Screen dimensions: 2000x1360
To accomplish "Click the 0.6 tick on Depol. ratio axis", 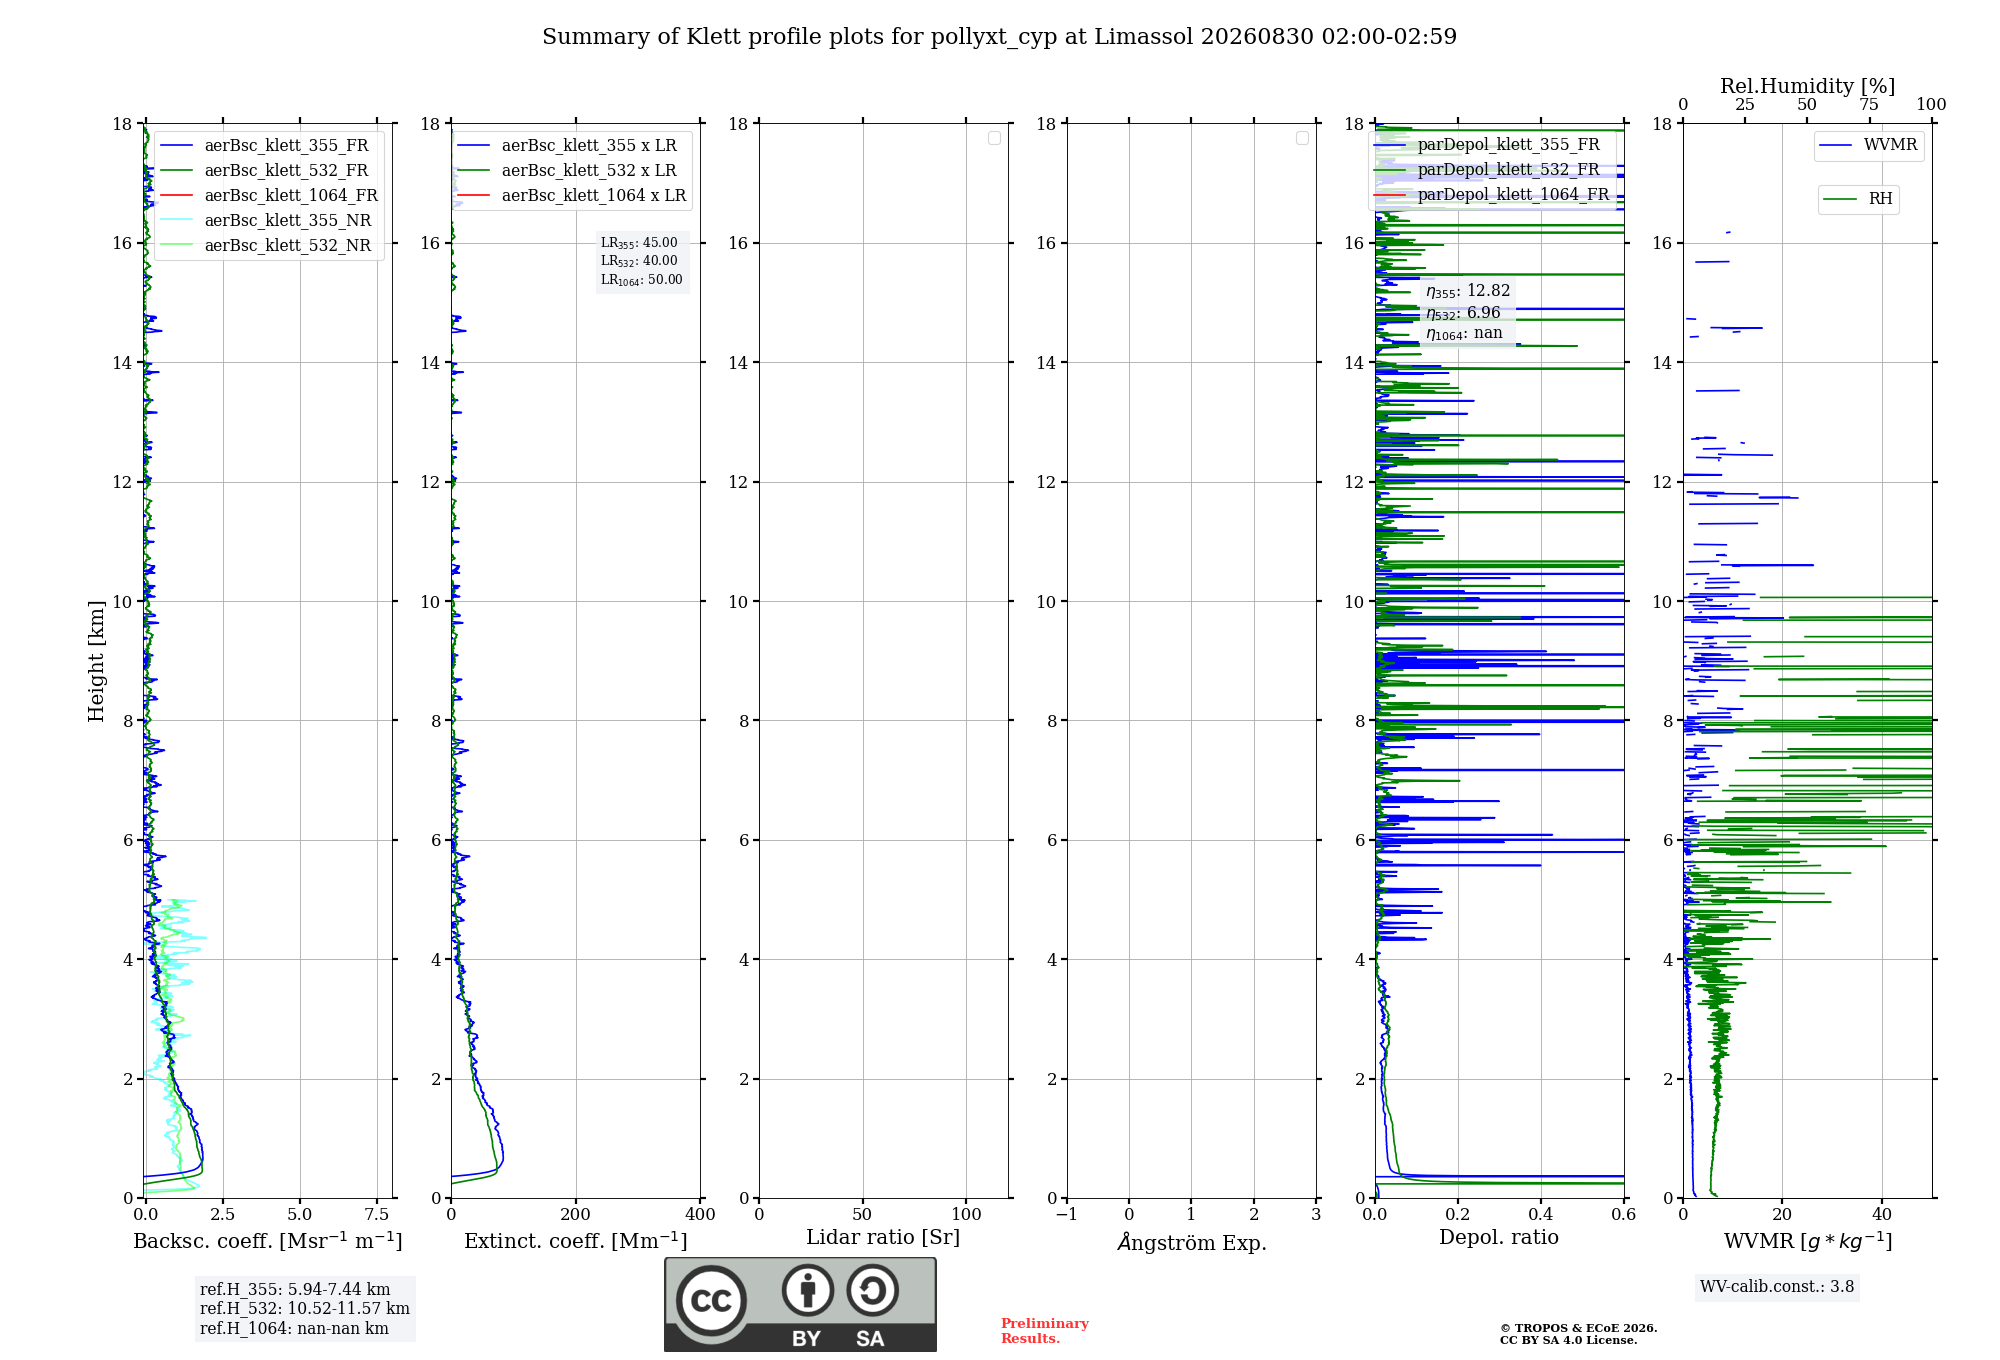I will coord(1624,1214).
